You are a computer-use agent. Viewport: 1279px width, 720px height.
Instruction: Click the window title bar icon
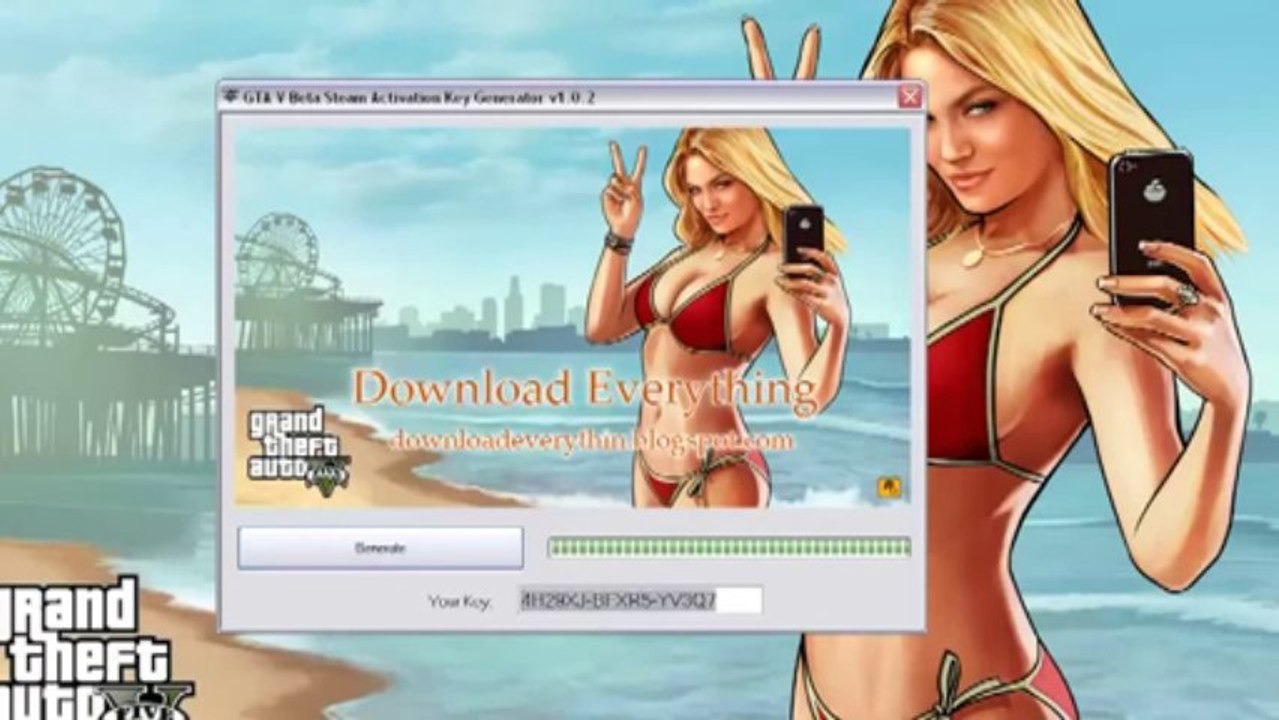click(231, 97)
